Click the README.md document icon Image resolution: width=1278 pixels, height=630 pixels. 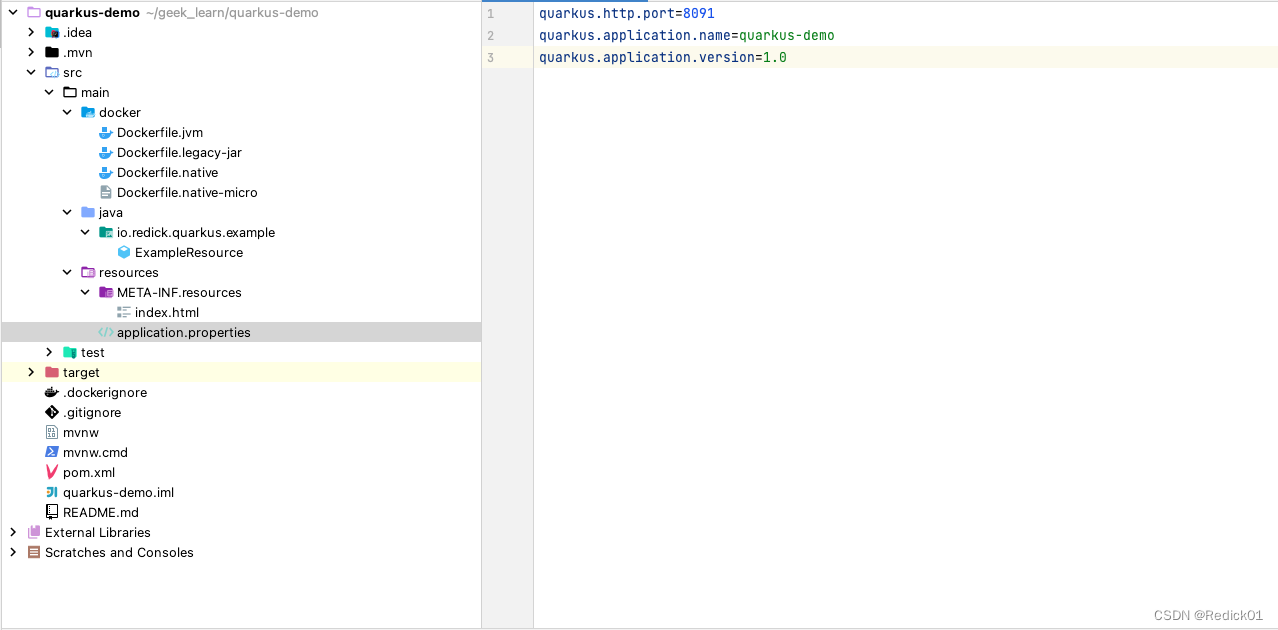click(x=52, y=512)
